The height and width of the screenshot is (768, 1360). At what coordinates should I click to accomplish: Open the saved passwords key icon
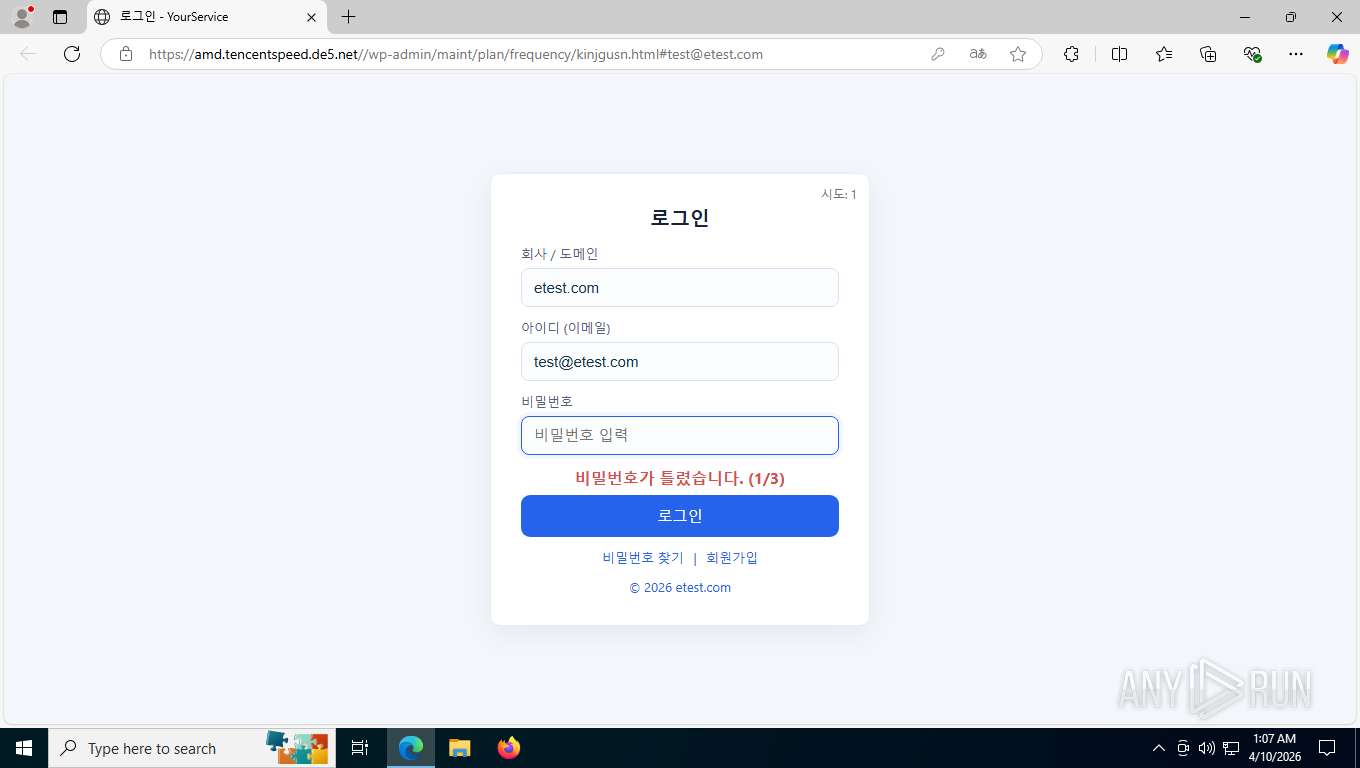[938, 54]
